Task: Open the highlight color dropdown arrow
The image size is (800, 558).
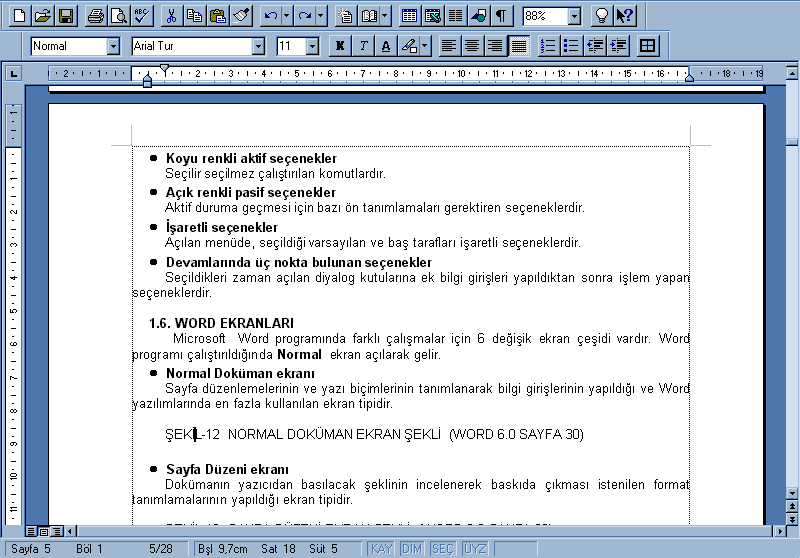Action: (x=425, y=46)
